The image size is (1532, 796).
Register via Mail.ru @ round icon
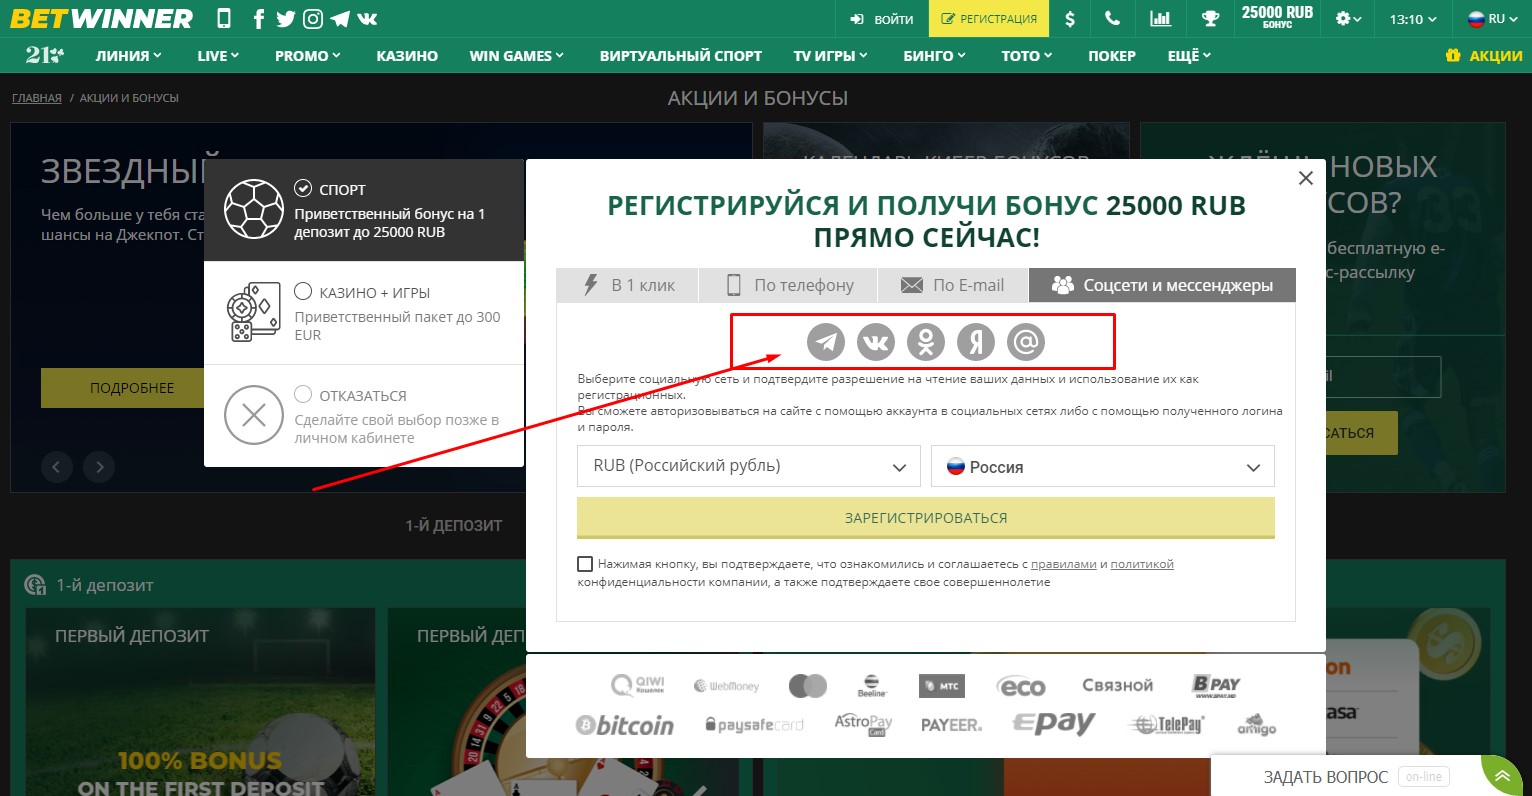click(1026, 342)
